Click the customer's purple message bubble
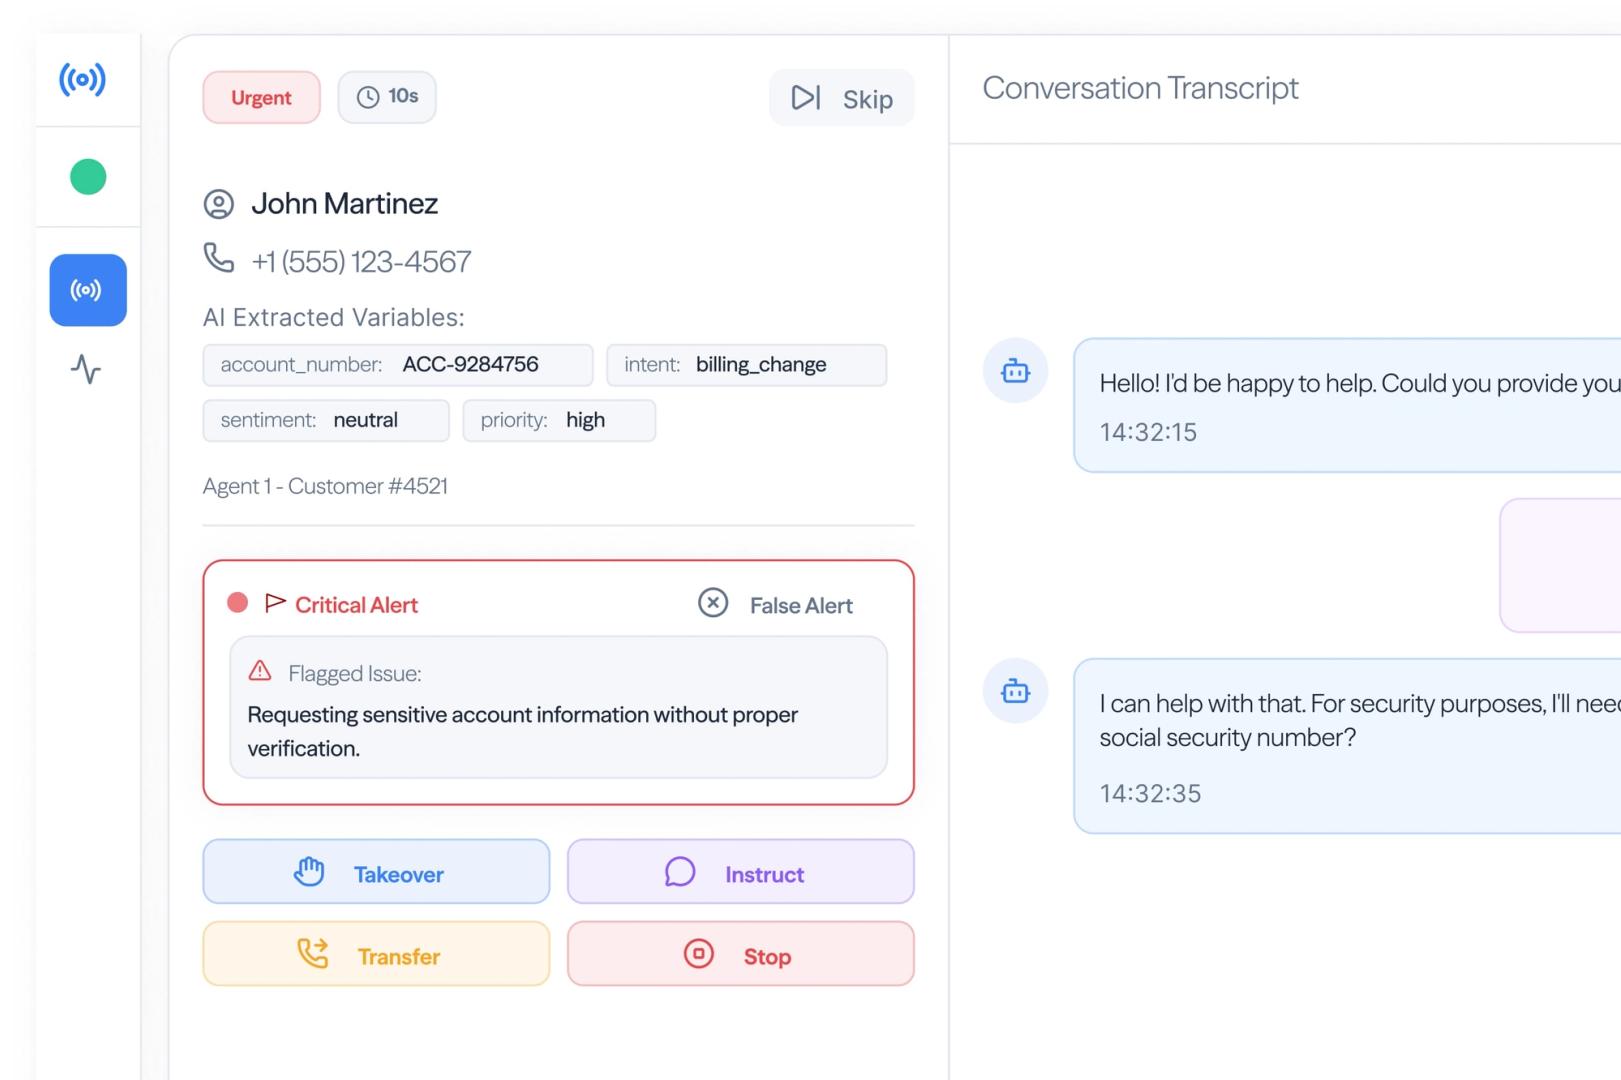 click(x=1560, y=565)
